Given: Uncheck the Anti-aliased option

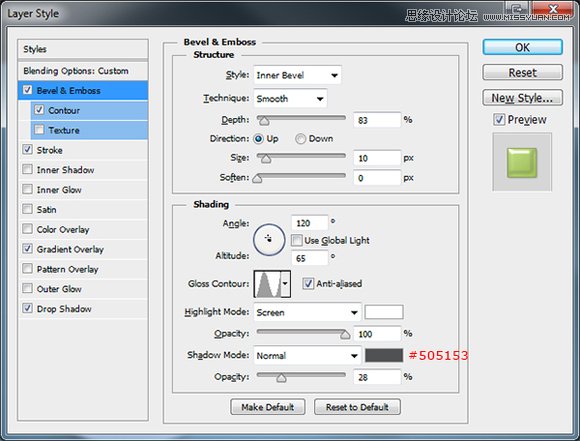Looking at the screenshot, I should point(308,284).
